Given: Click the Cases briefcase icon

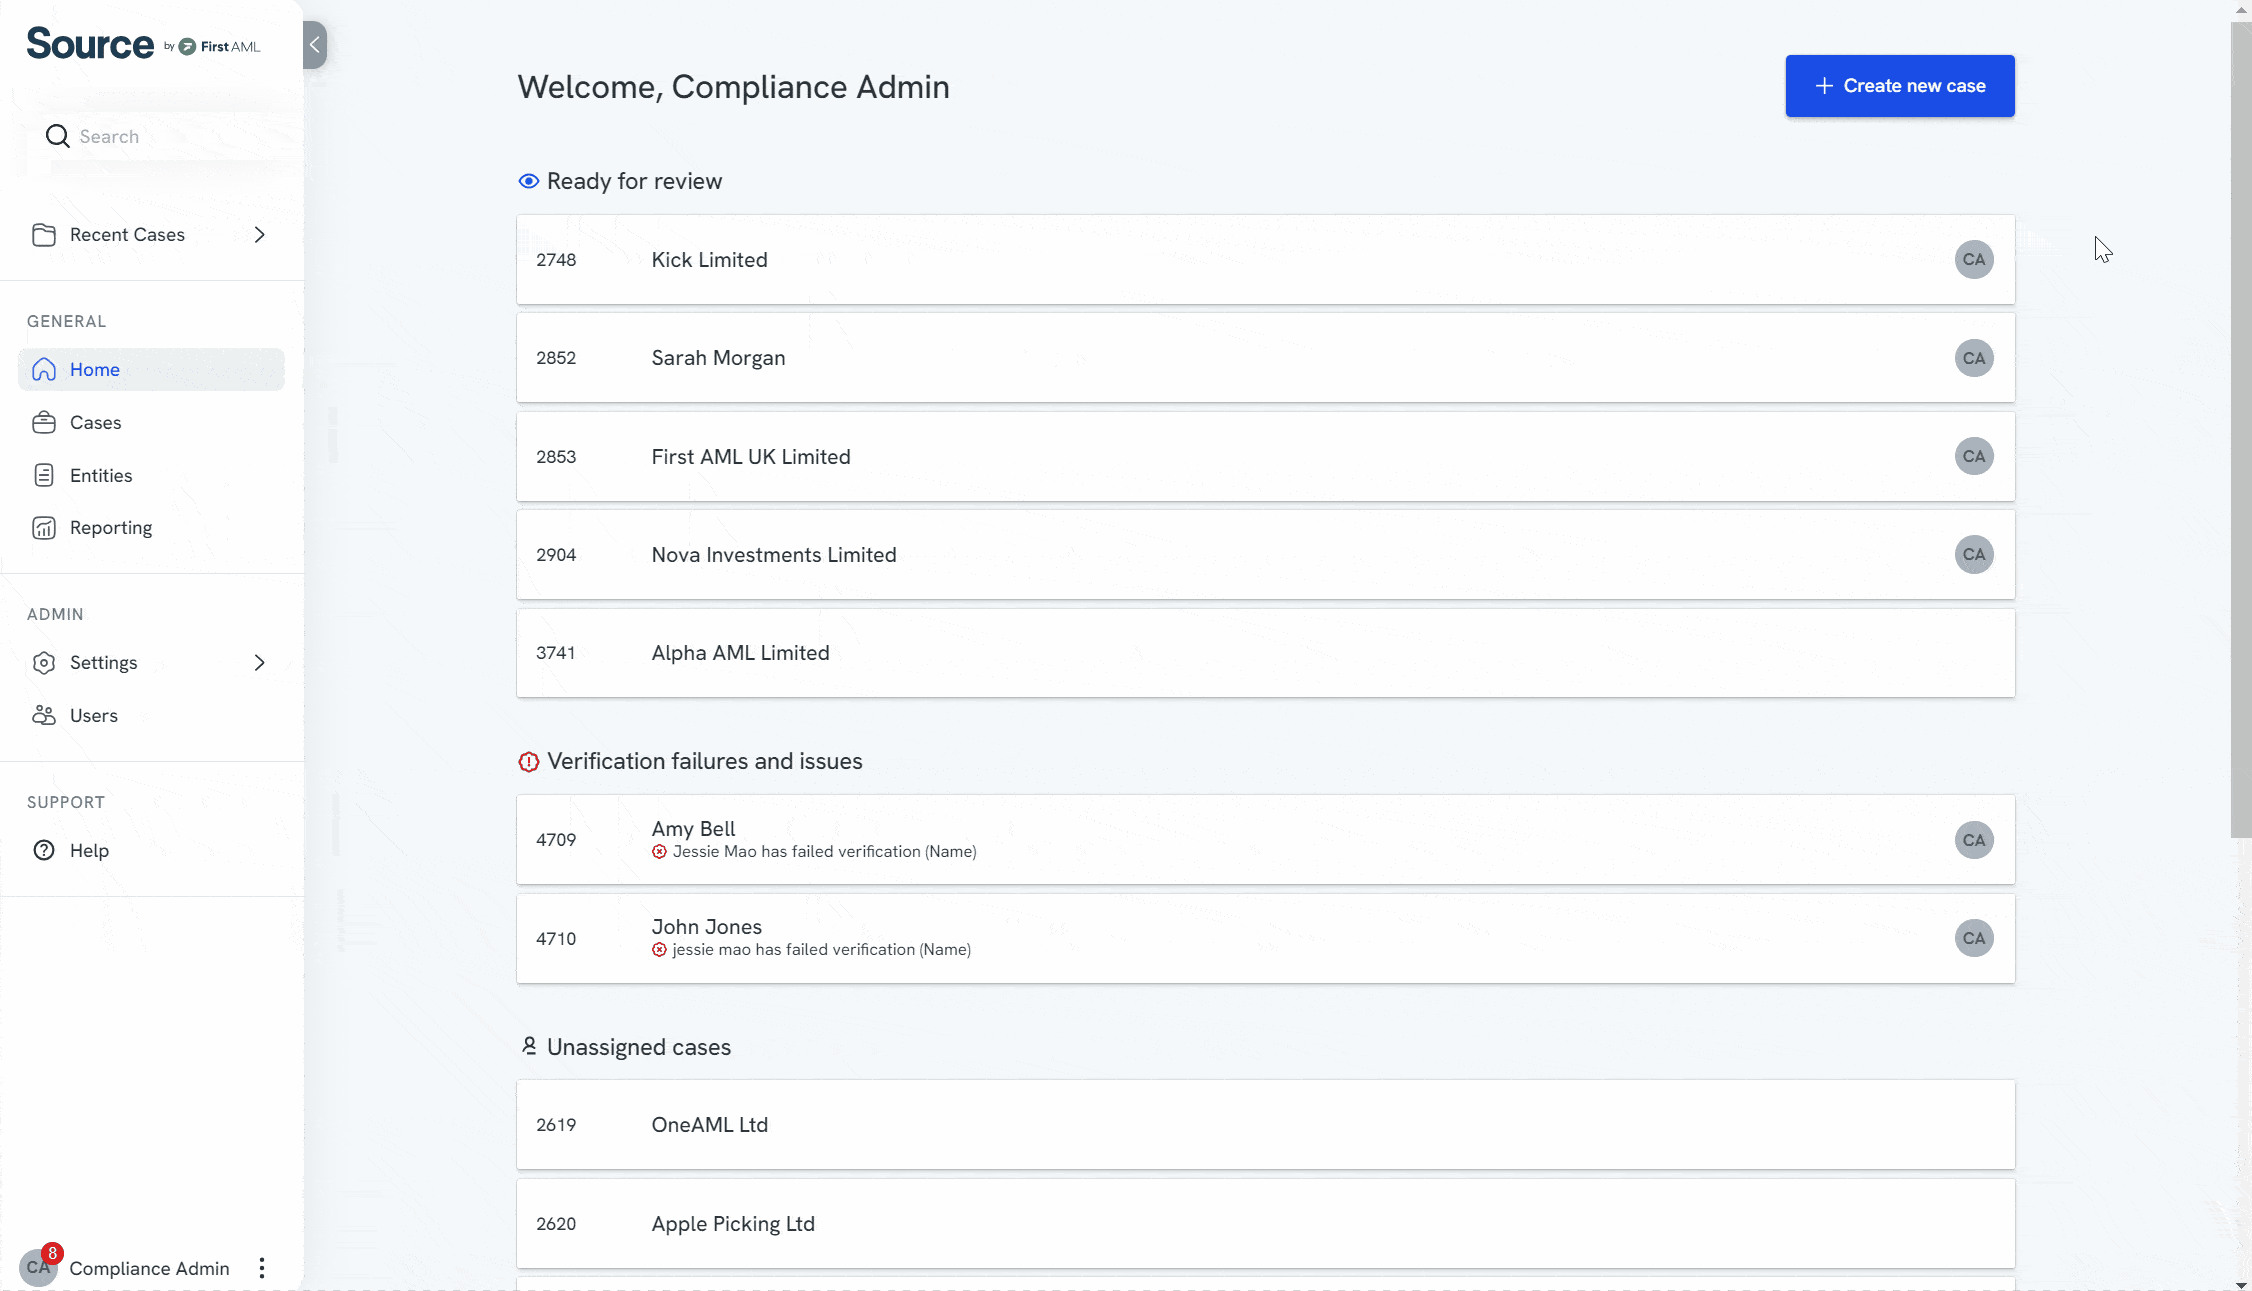Looking at the screenshot, I should click(44, 423).
